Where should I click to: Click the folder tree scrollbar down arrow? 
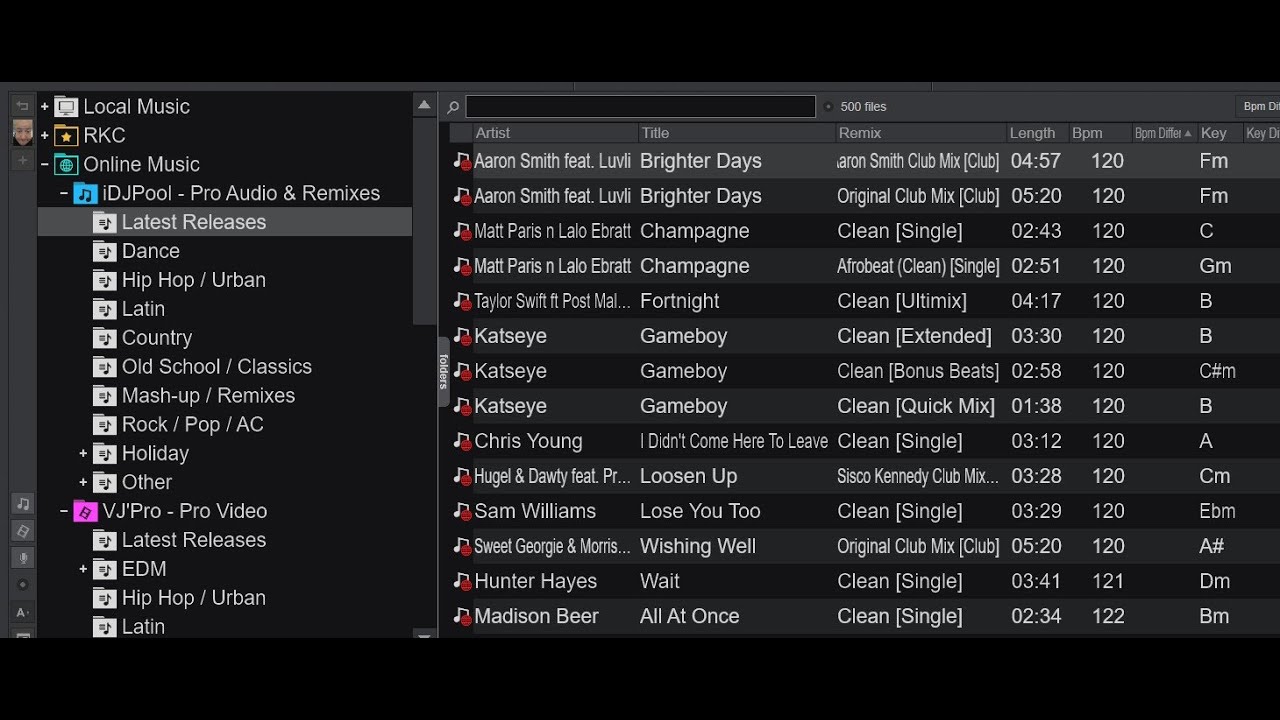click(424, 634)
